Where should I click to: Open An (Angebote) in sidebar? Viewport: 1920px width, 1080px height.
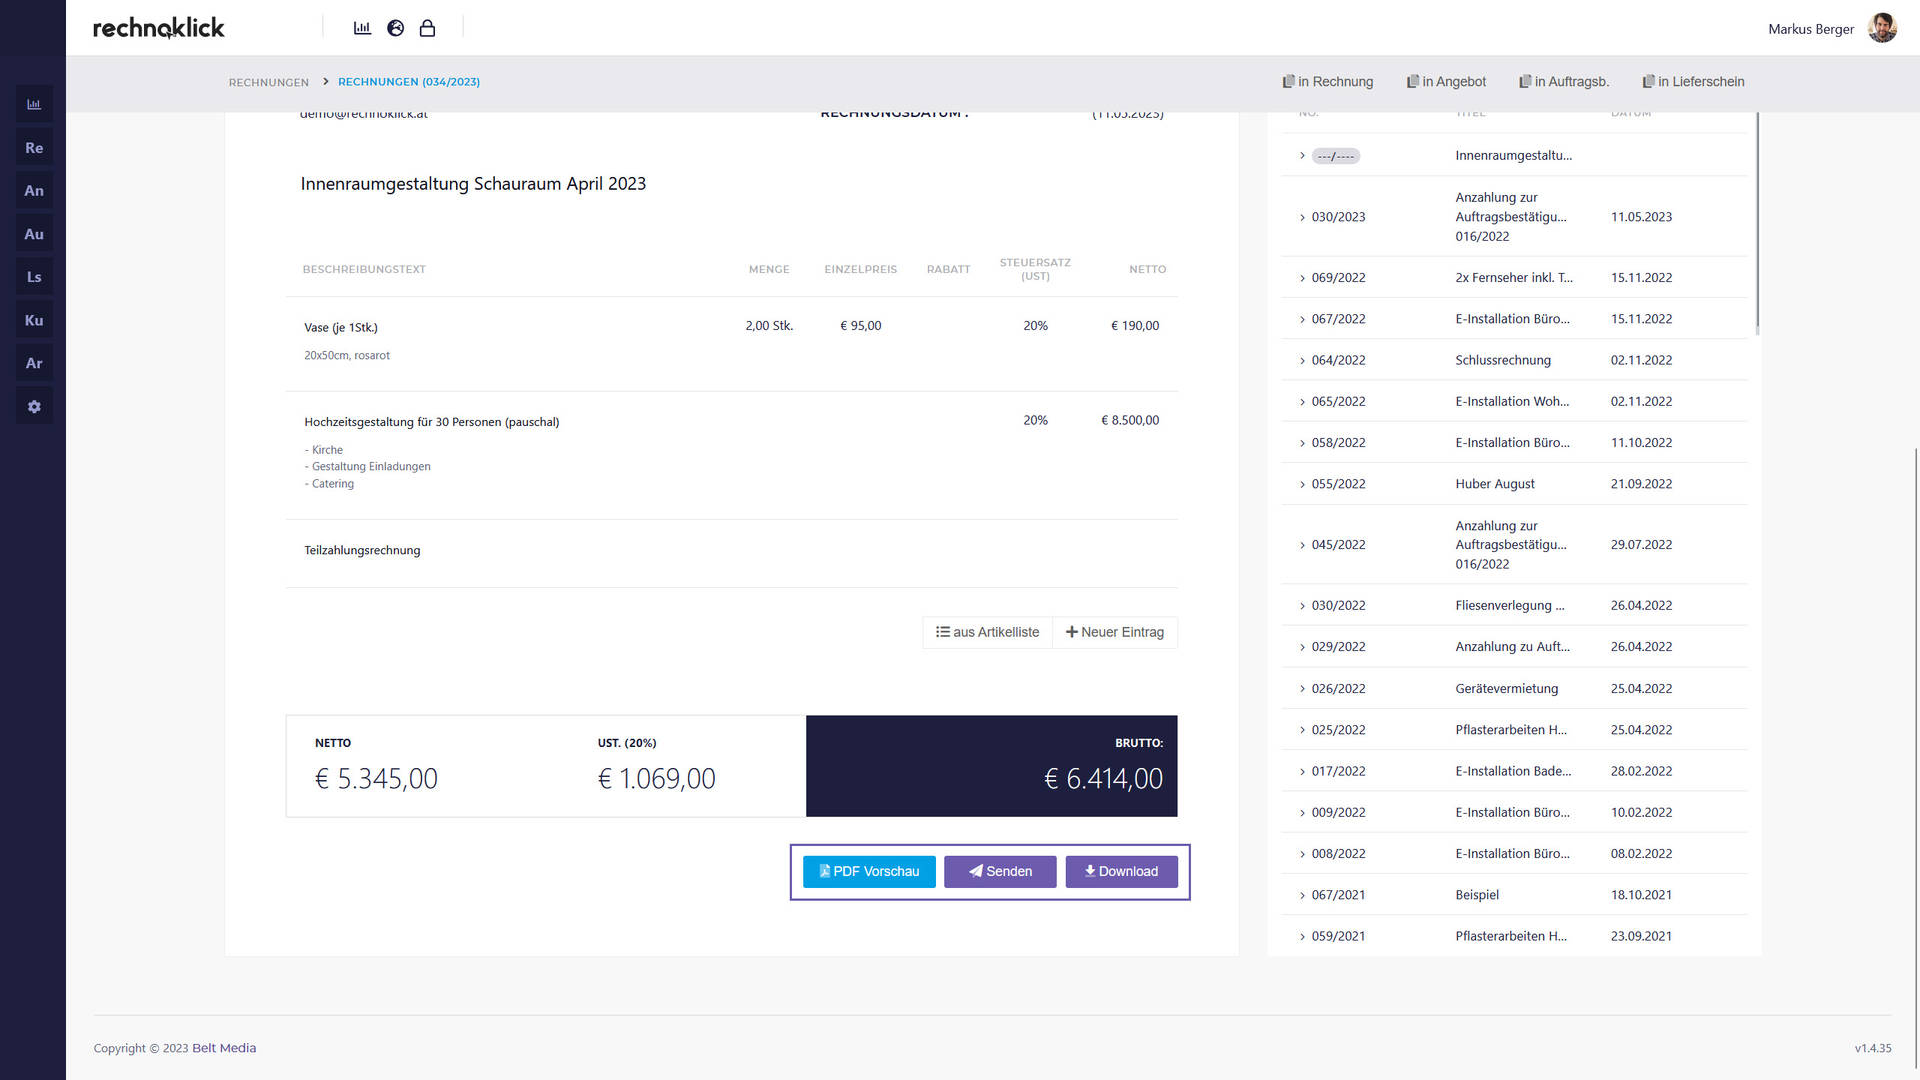point(34,191)
